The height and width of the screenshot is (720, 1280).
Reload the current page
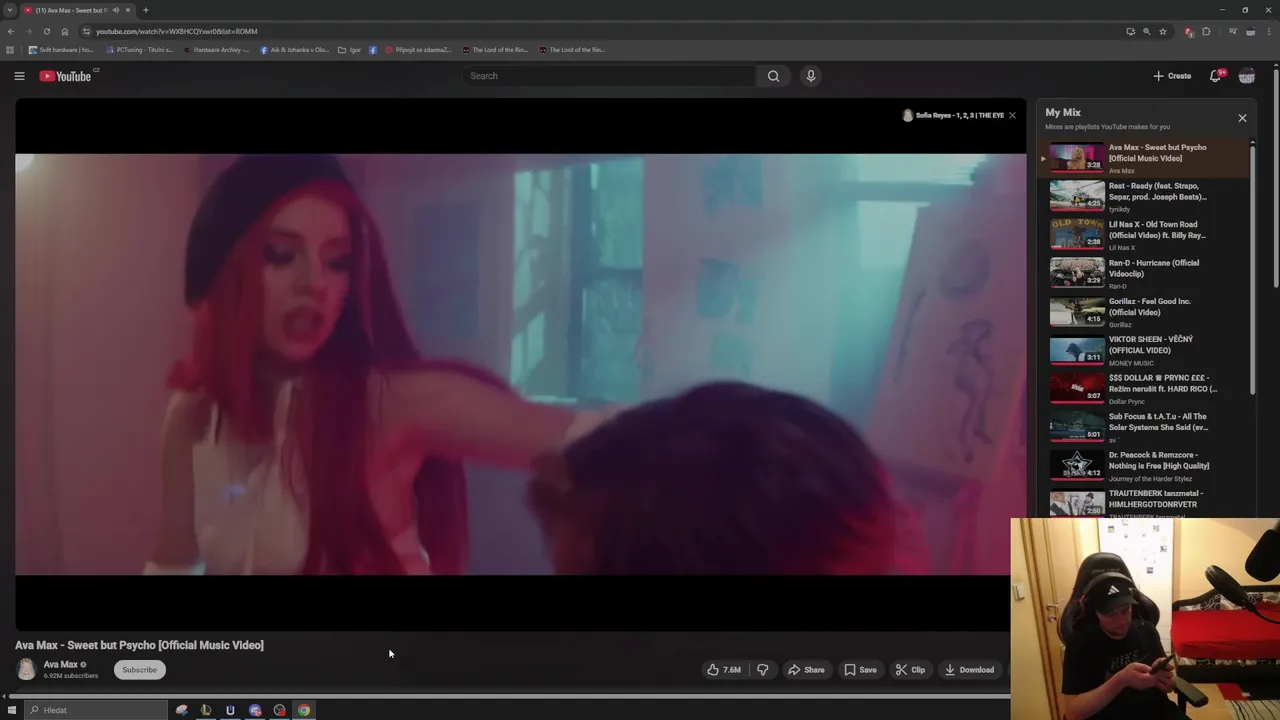(46, 31)
